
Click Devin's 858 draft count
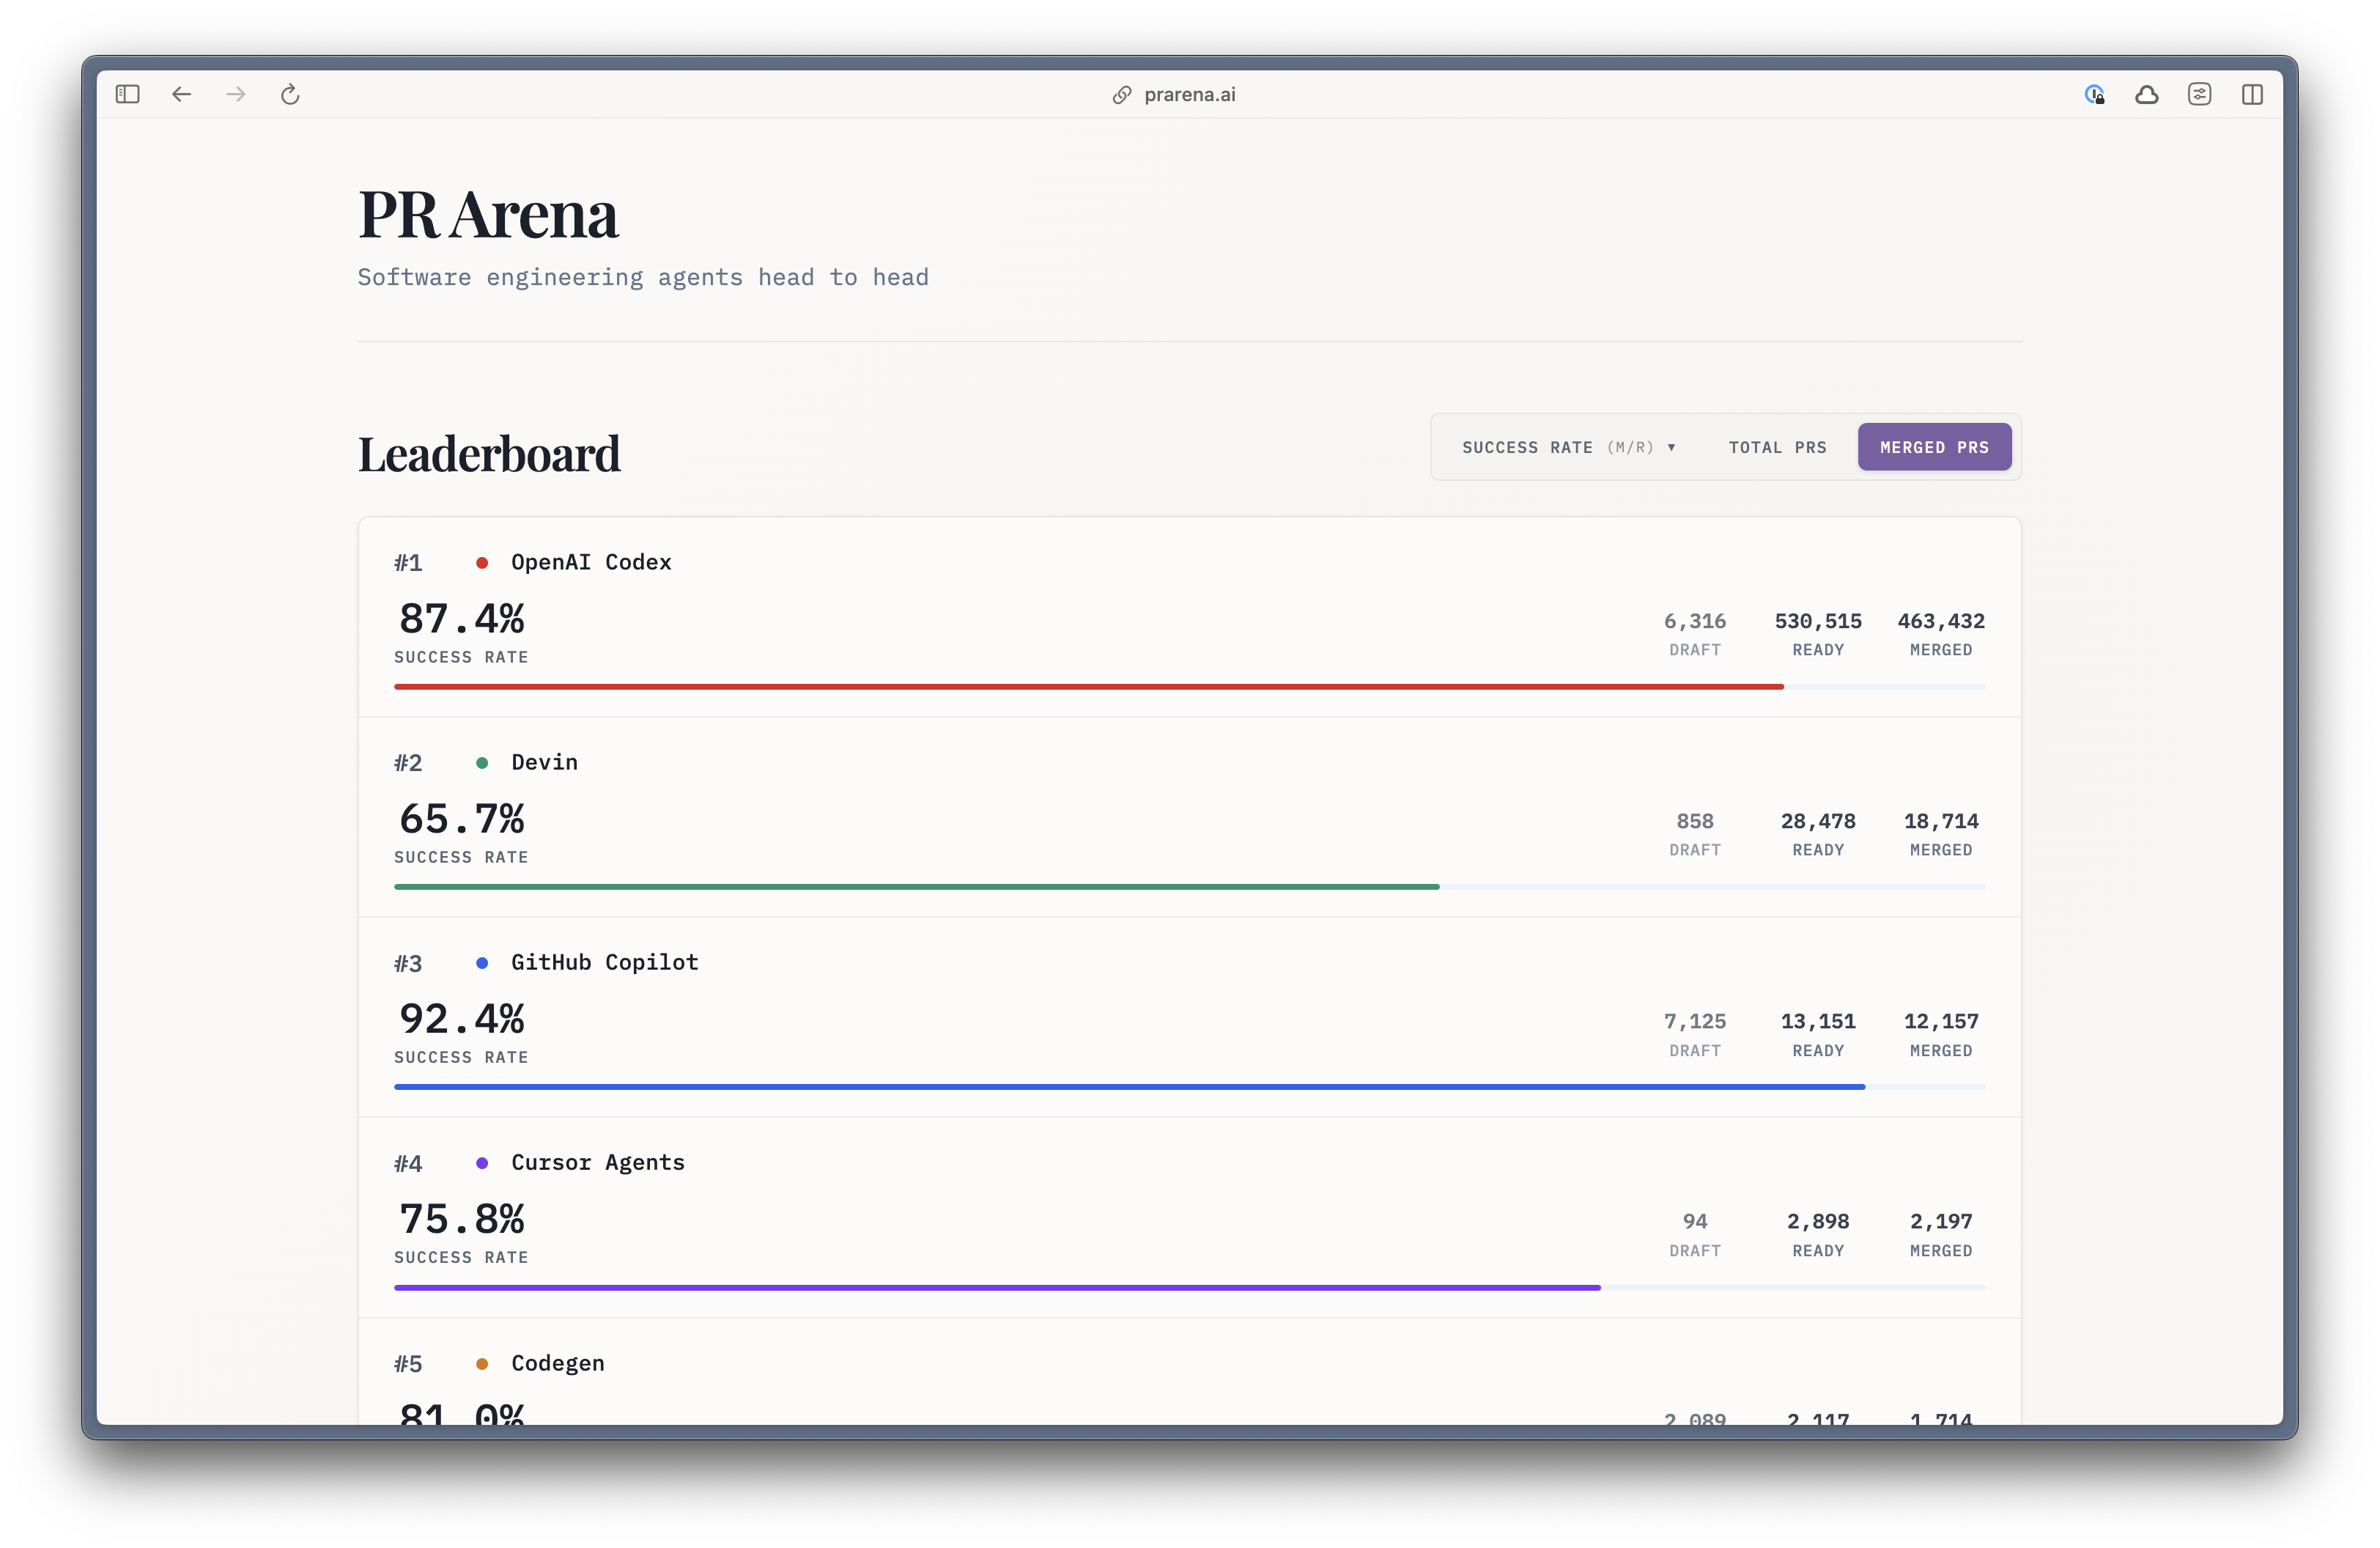click(1695, 821)
